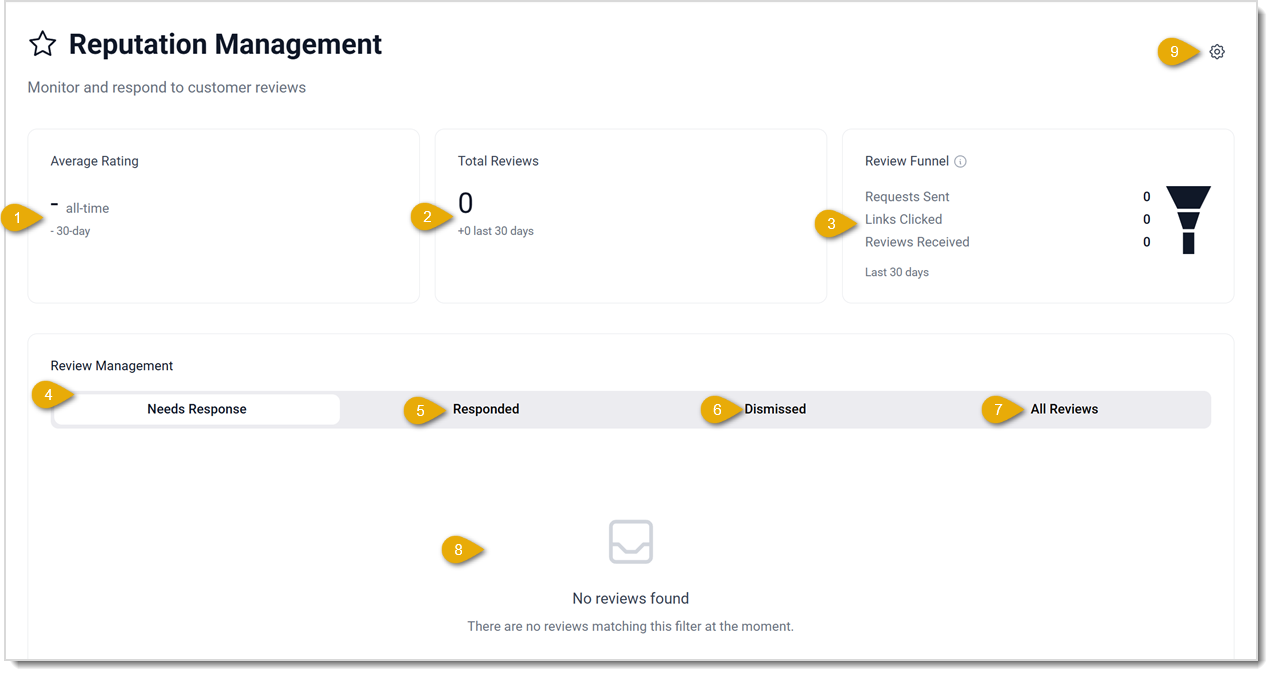Viewport: 1273px width, 676px height.
Task: Click the empty inbox icon
Action: coord(631,541)
